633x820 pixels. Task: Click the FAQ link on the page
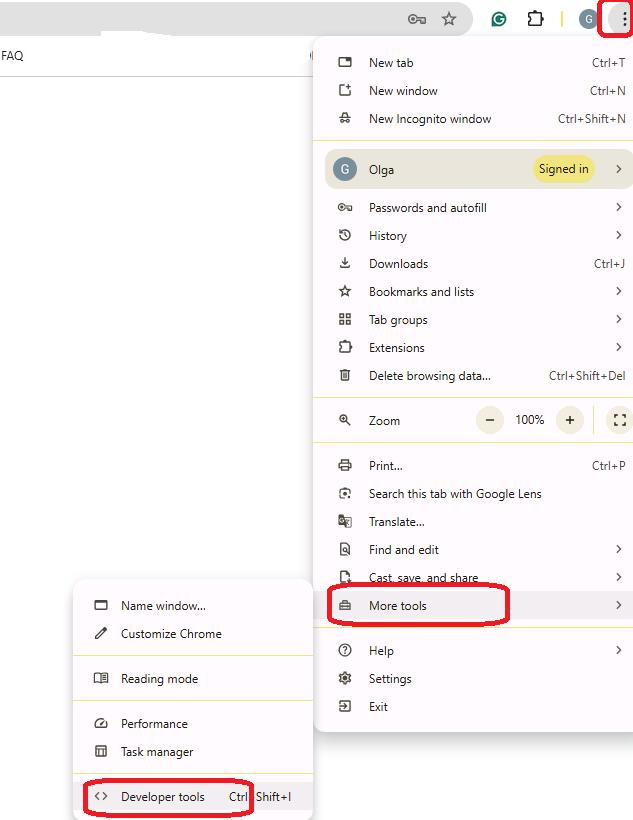point(12,56)
